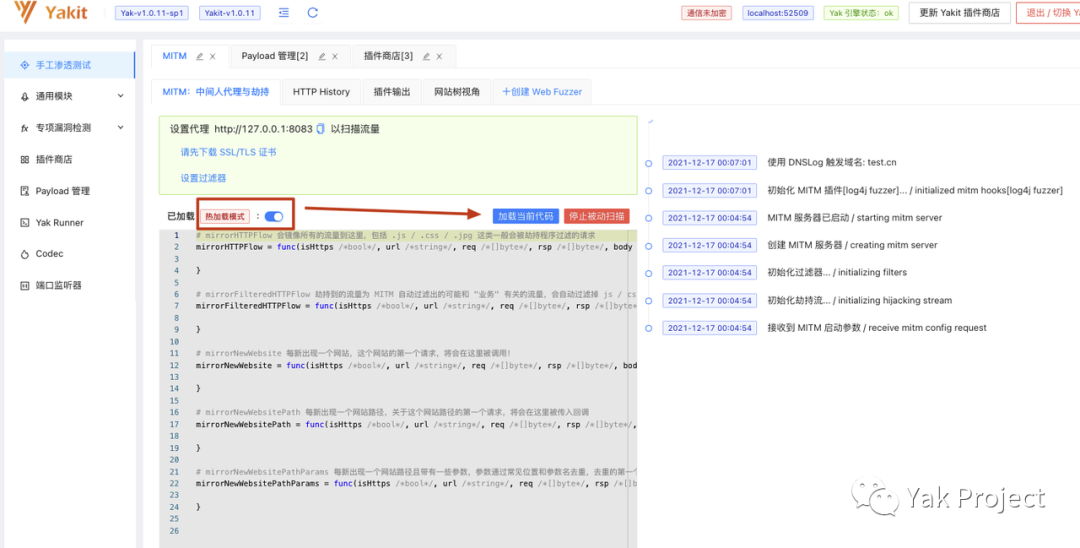Click the Payload 管理 sidebar icon
This screenshot has width=1080, height=548.
(24, 191)
